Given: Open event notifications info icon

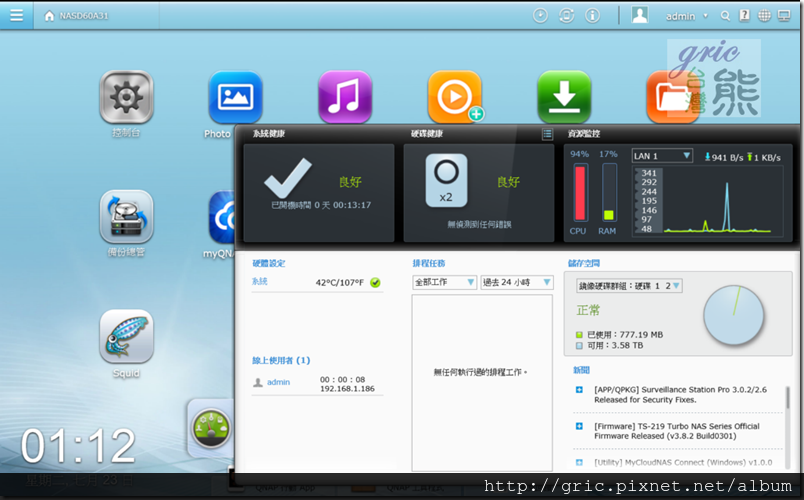Looking at the screenshot, I should (x=592, y=16).
